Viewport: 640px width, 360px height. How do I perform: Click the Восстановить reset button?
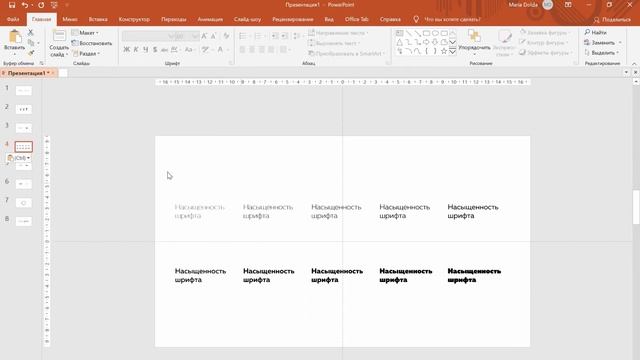point(92,43)
